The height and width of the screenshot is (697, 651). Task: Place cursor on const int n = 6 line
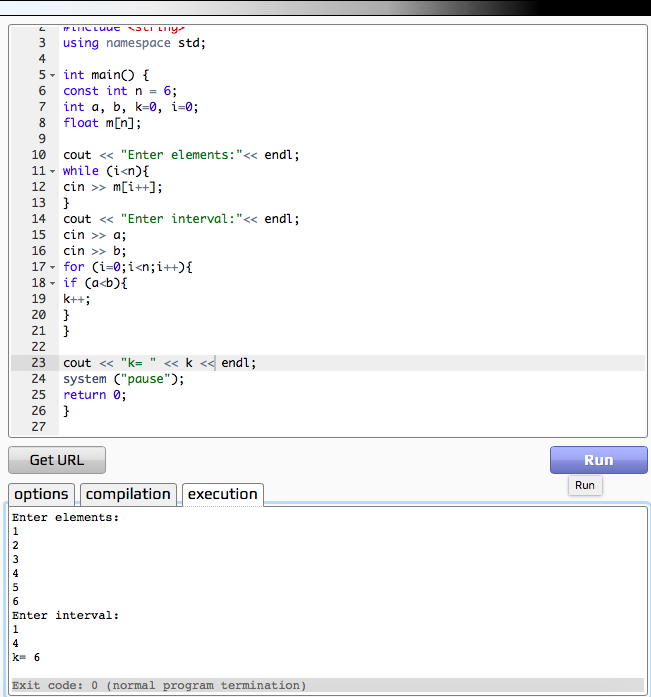click(x=119, y=91)
